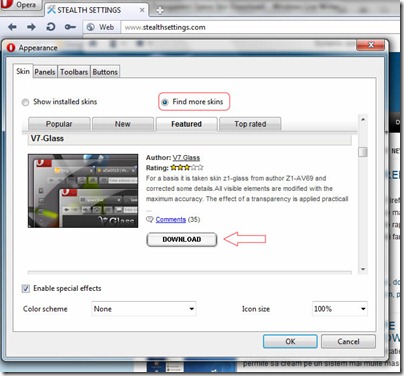Switch to the Skin tab
This screenshot has width=404, height=376.
click(x=23, y=71)
